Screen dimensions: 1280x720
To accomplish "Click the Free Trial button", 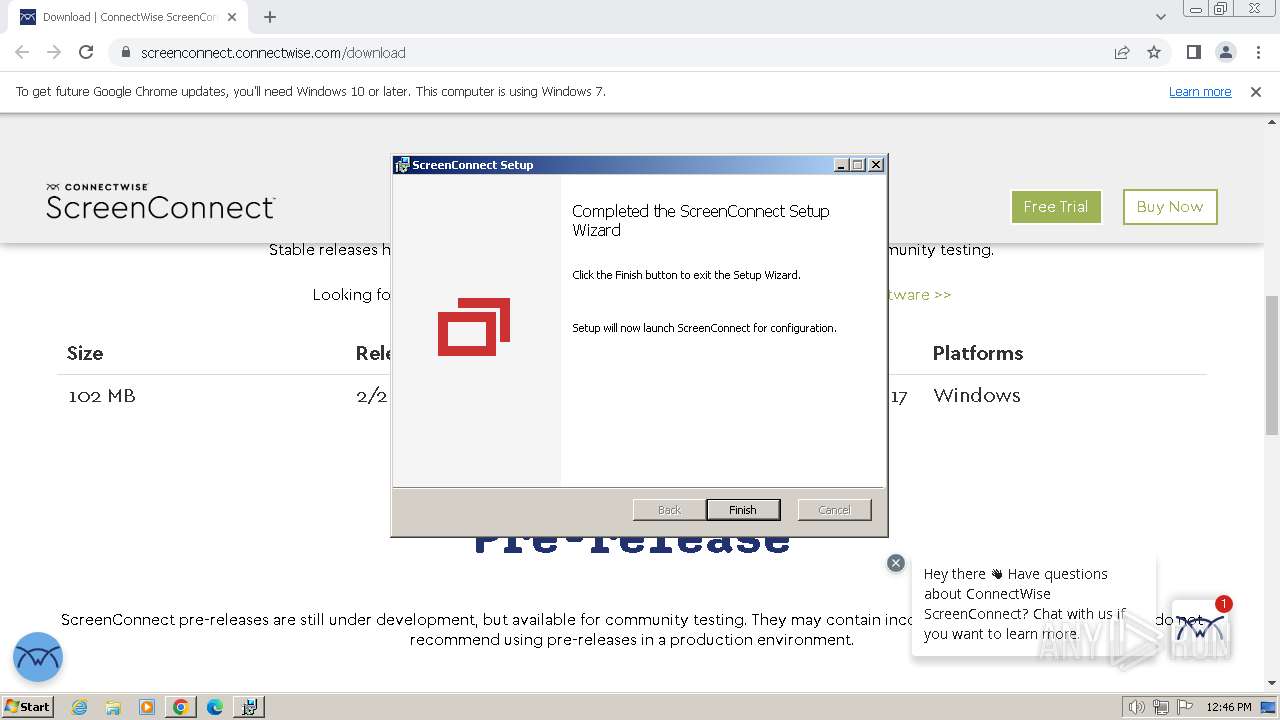I will pos(1056,207).
